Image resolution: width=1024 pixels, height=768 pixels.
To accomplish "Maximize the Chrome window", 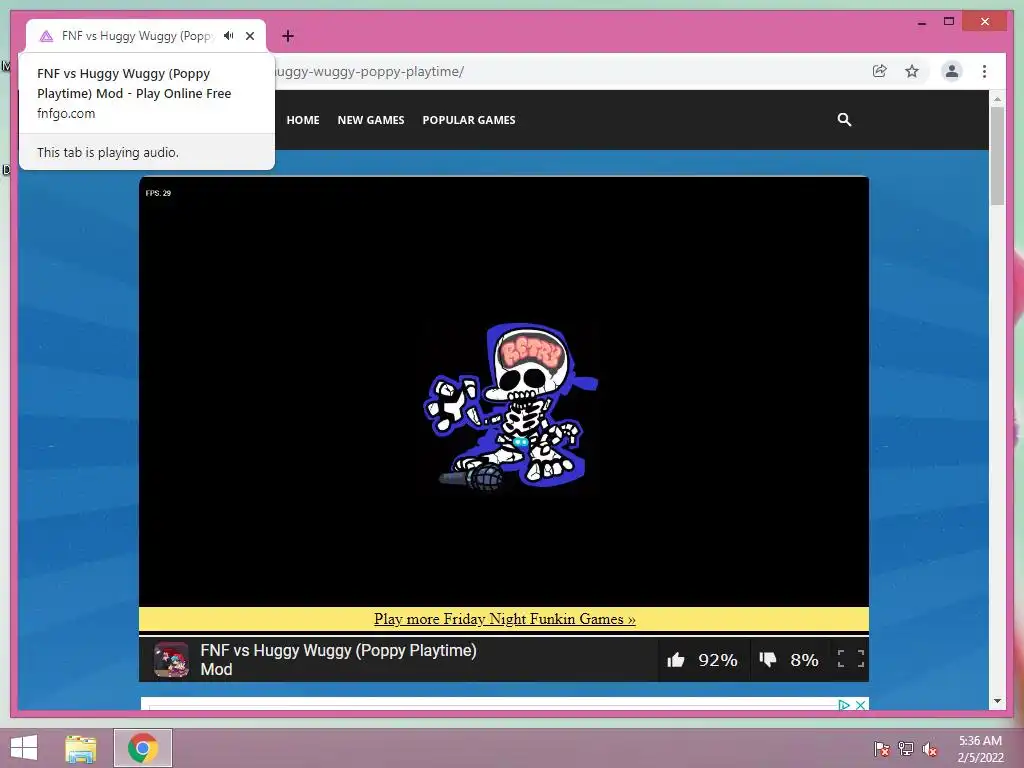I will pos(949,22).
